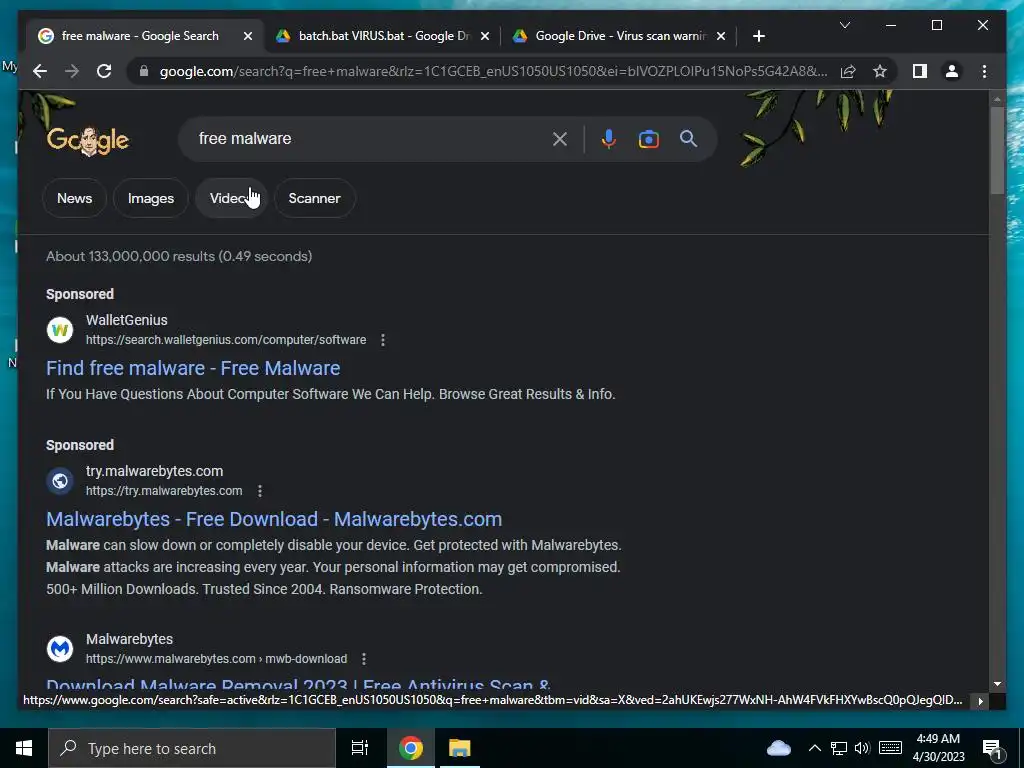Open the touch keyboard tray icon
Screen dimensions: 1024x768
[x=890, y=748]
